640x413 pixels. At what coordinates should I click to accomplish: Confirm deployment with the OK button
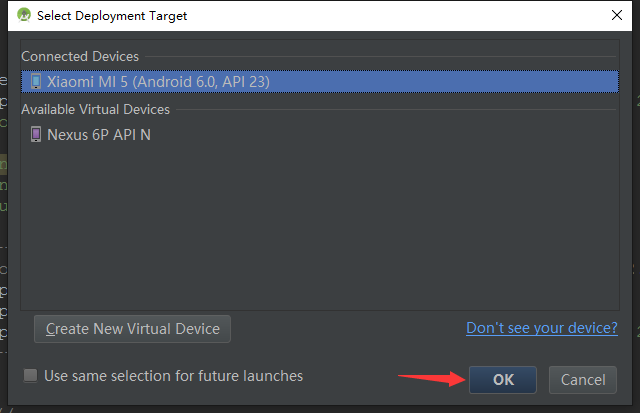[x=503, y=380]
